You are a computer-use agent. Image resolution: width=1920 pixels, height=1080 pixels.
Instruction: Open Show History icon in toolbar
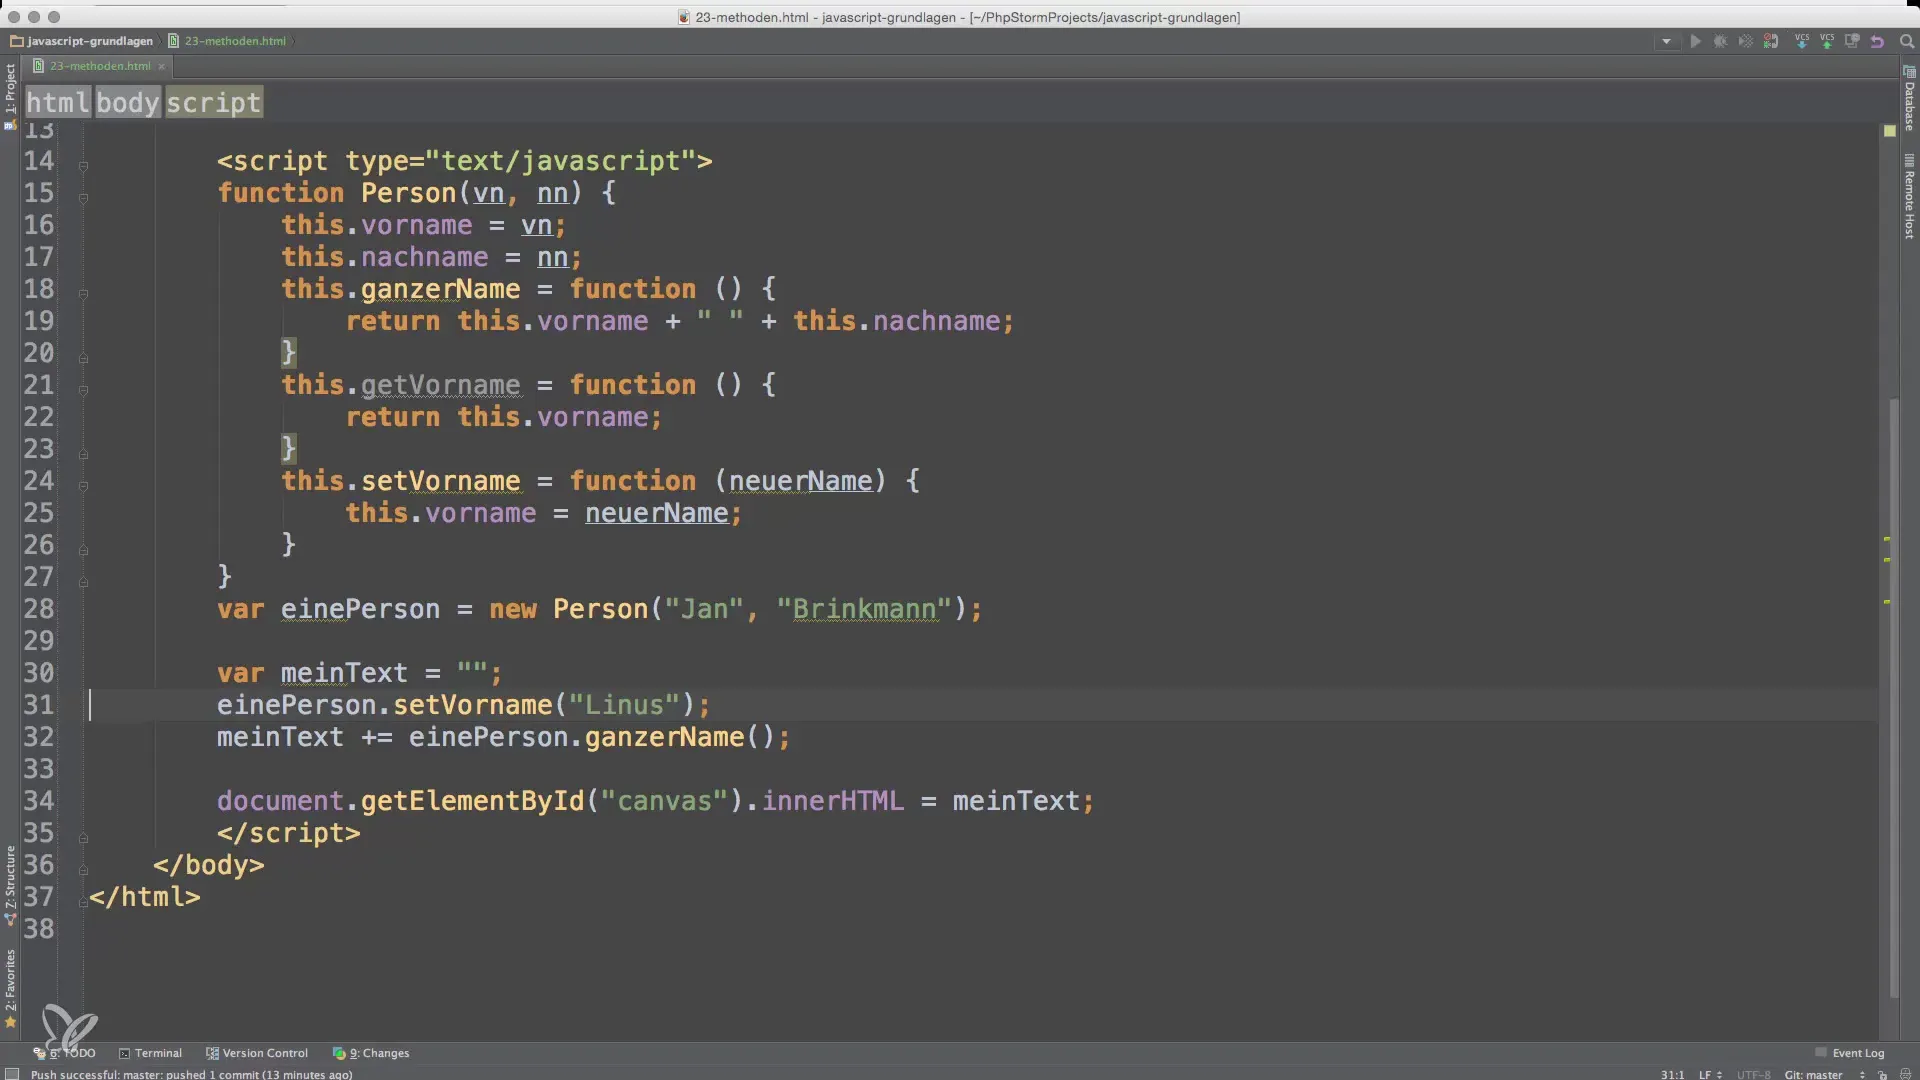coord(1852,42)
